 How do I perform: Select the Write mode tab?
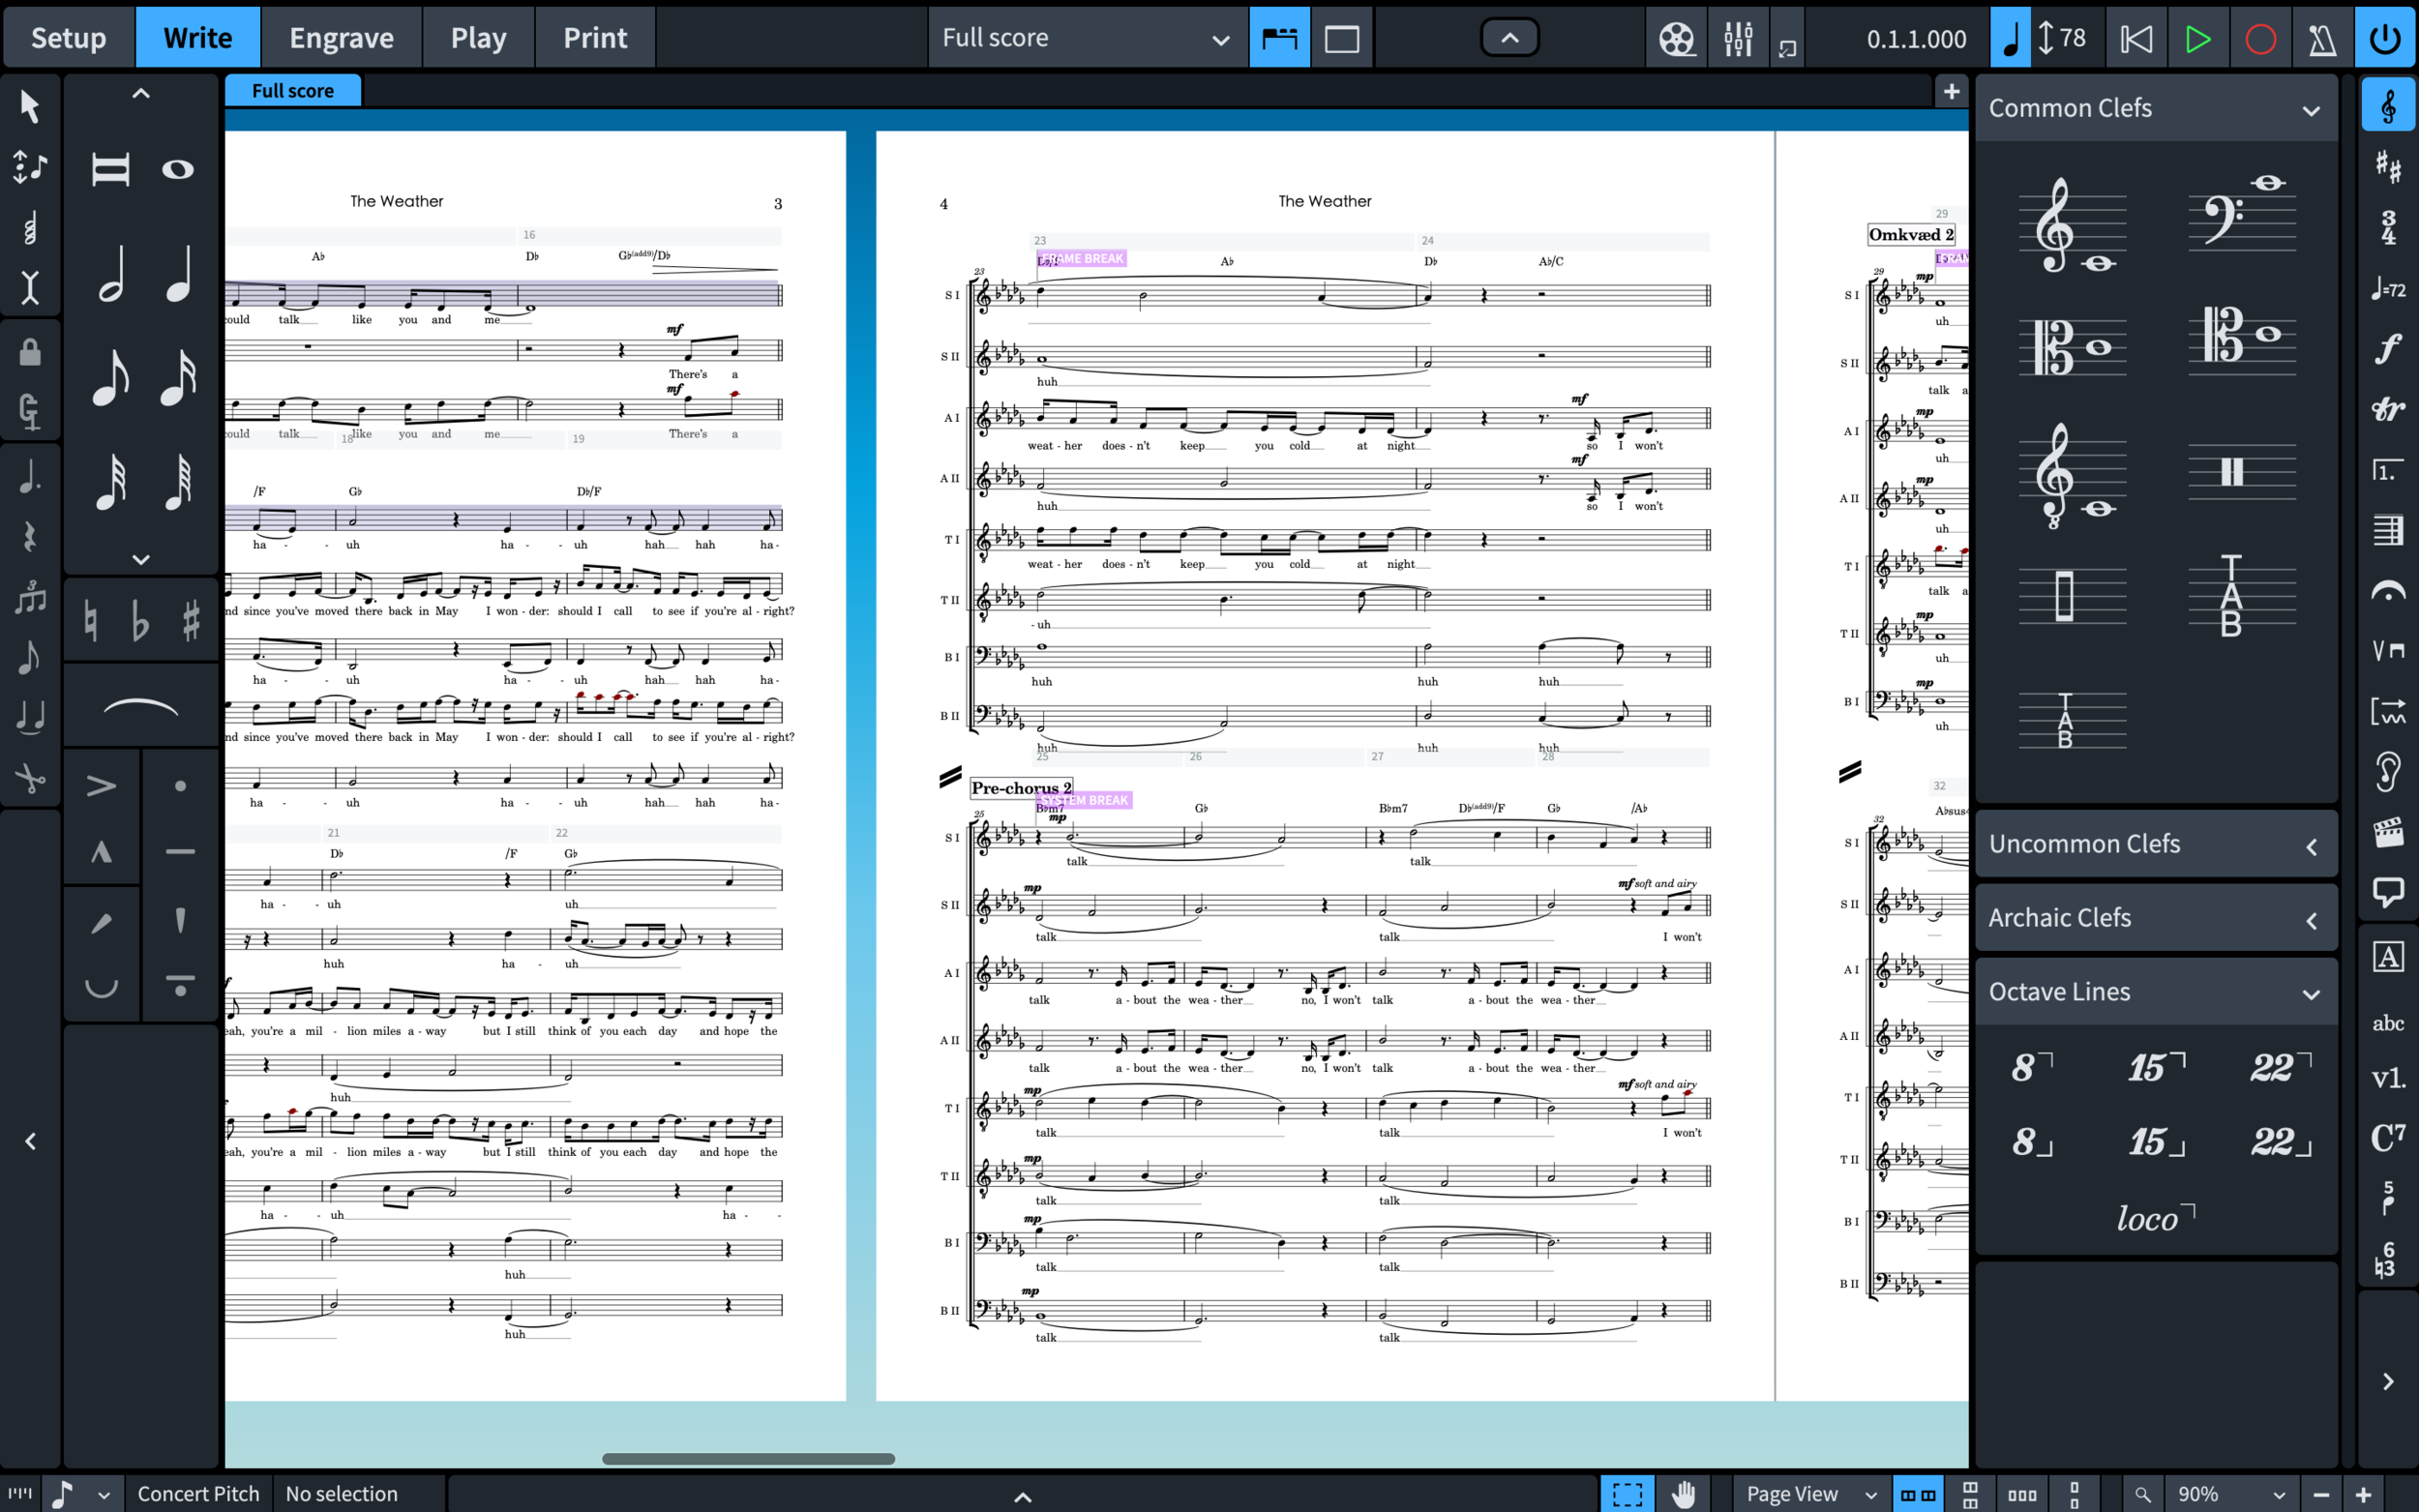click(x=198, y=38)
